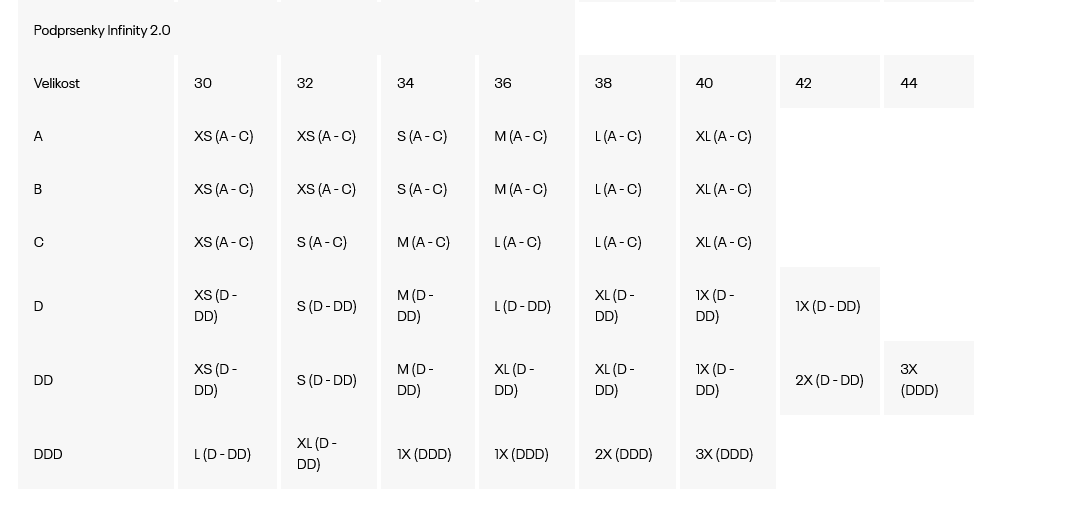Select the Velikost header cell

(56, 83)
